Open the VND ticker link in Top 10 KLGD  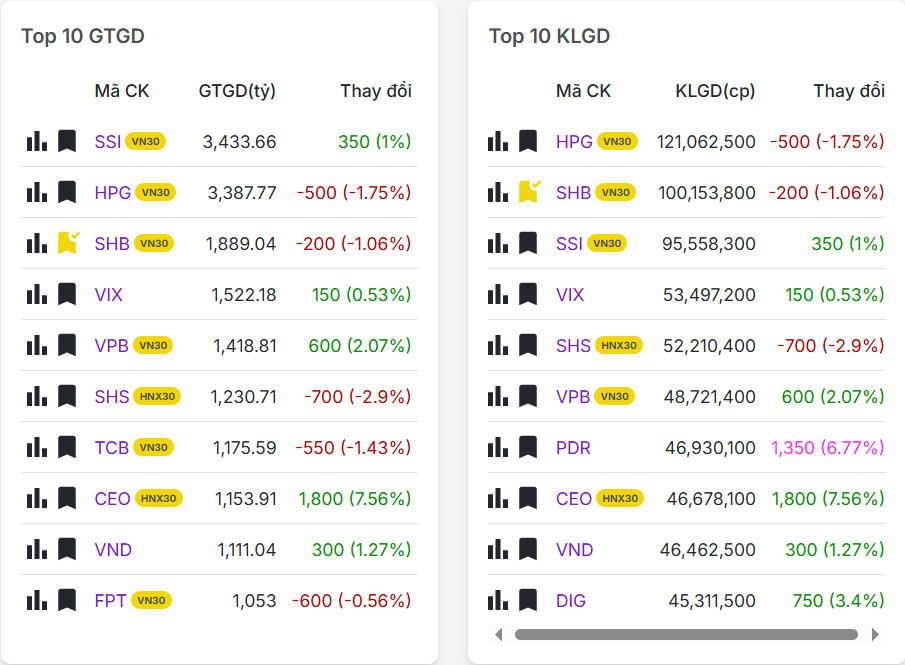click(574, 550)
